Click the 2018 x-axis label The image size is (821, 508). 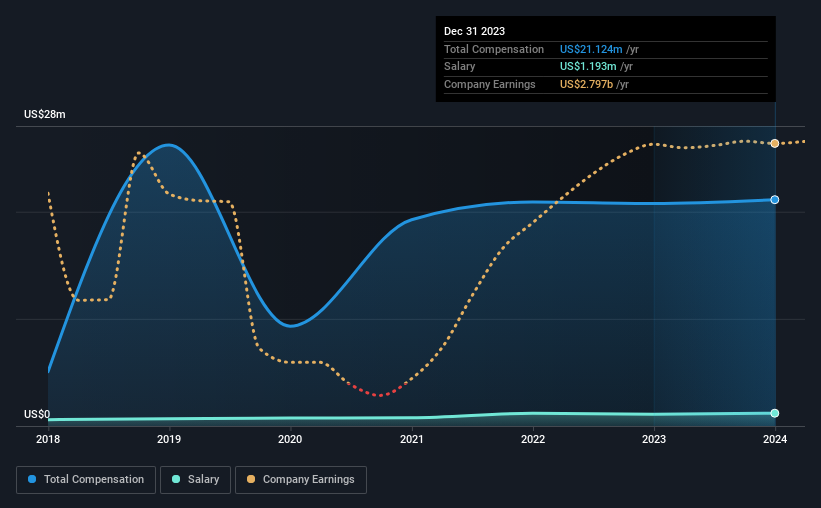[x=48, y=439]
